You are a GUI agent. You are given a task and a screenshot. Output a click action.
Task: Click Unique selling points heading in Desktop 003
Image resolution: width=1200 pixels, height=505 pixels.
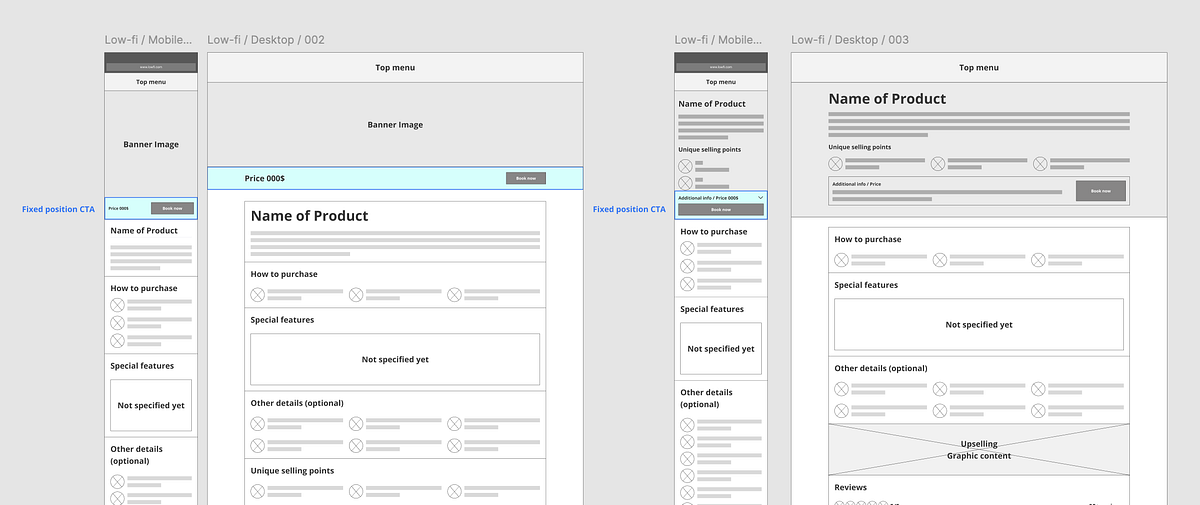click(x=860, y=147)
